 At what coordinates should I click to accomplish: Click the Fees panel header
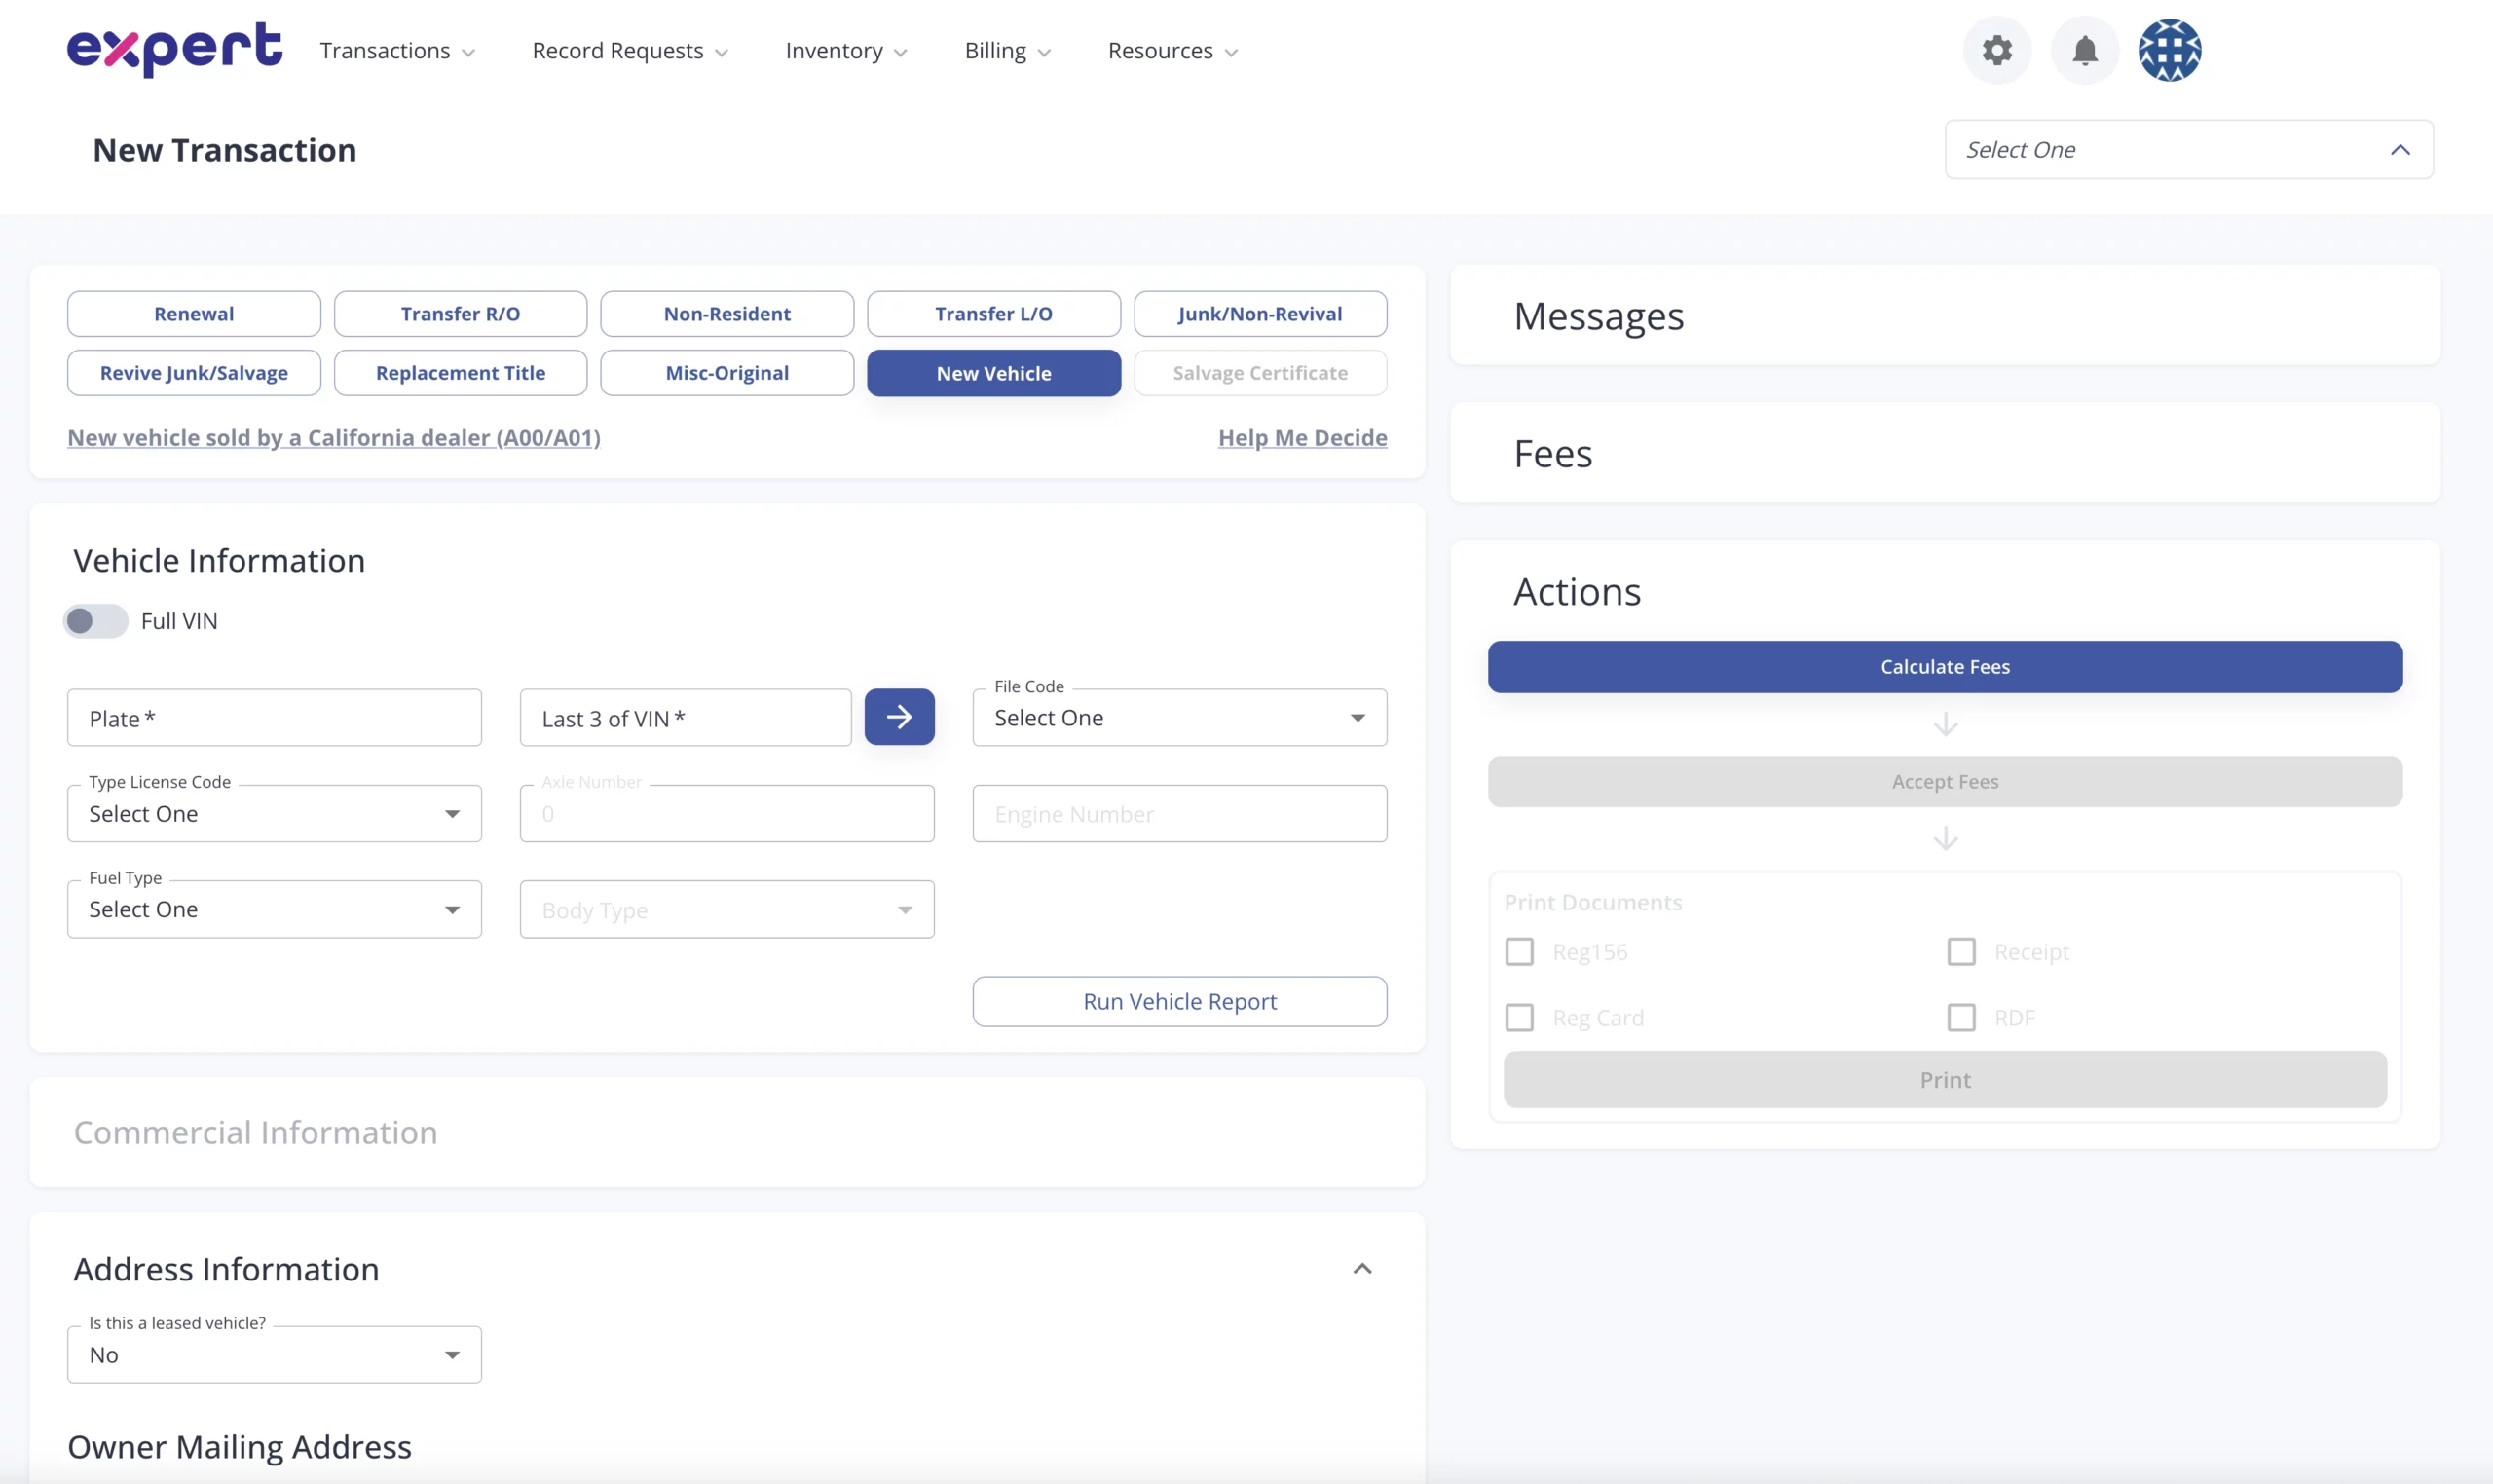(x=1552, y=454)
